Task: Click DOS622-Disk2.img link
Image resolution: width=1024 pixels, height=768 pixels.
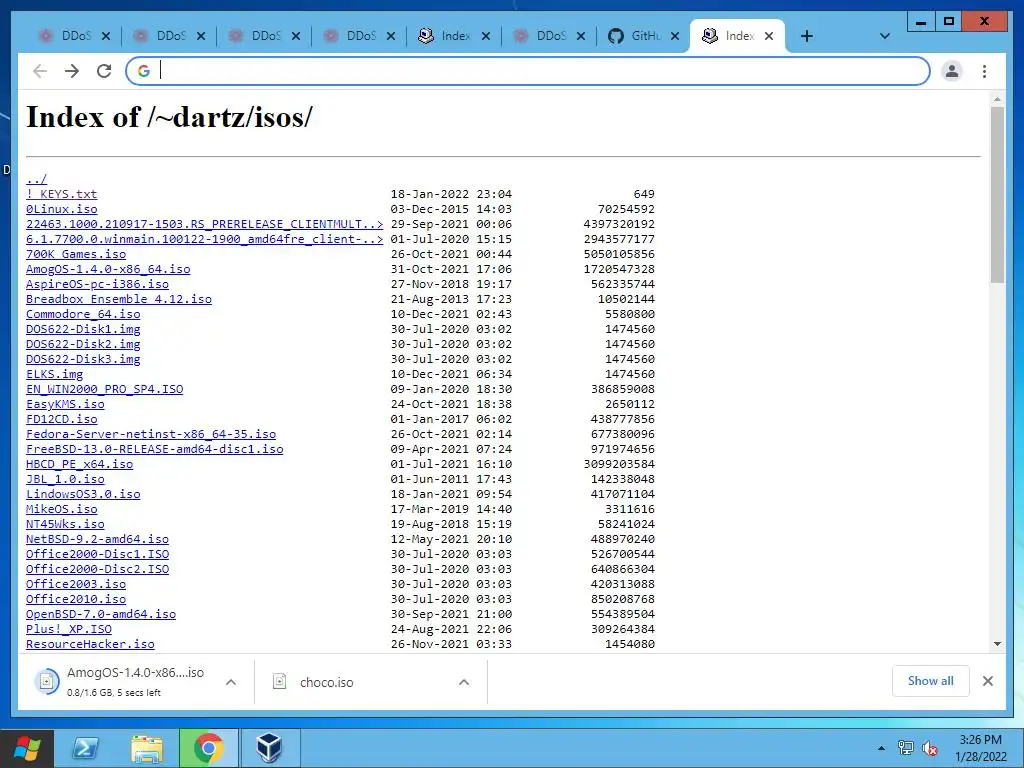Action: 83,344
